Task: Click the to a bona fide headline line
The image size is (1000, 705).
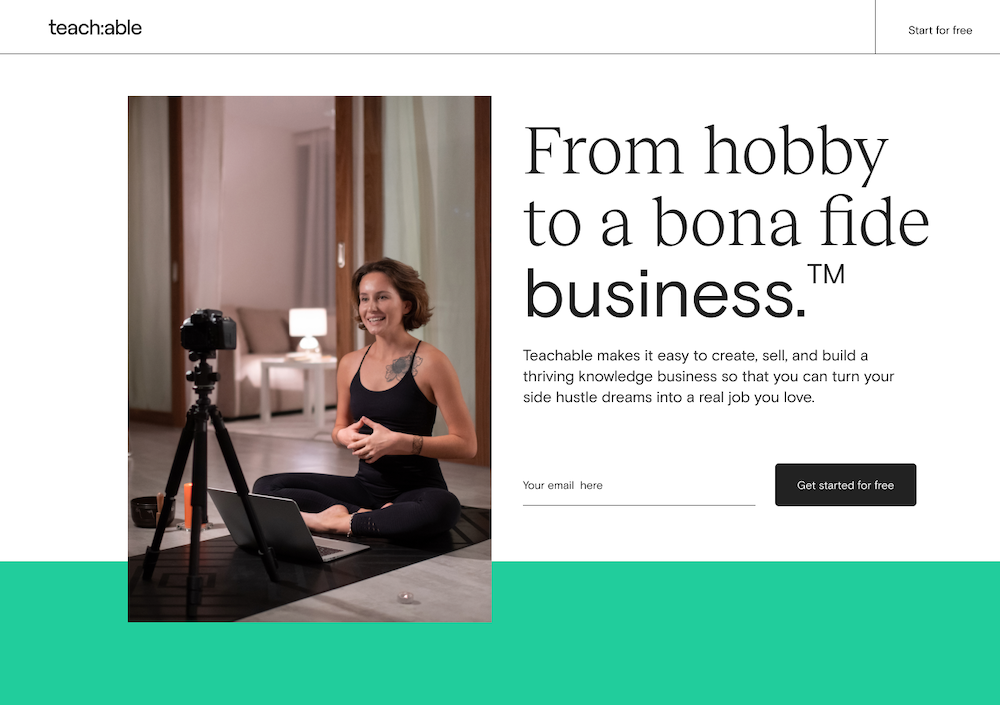Action: [x=726, y=221]
